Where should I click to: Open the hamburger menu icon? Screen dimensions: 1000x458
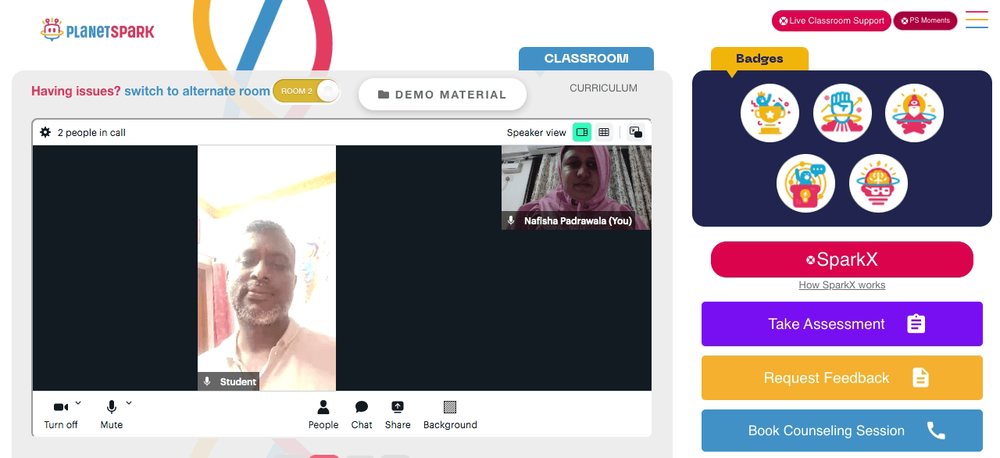click(x=976, y=20)
